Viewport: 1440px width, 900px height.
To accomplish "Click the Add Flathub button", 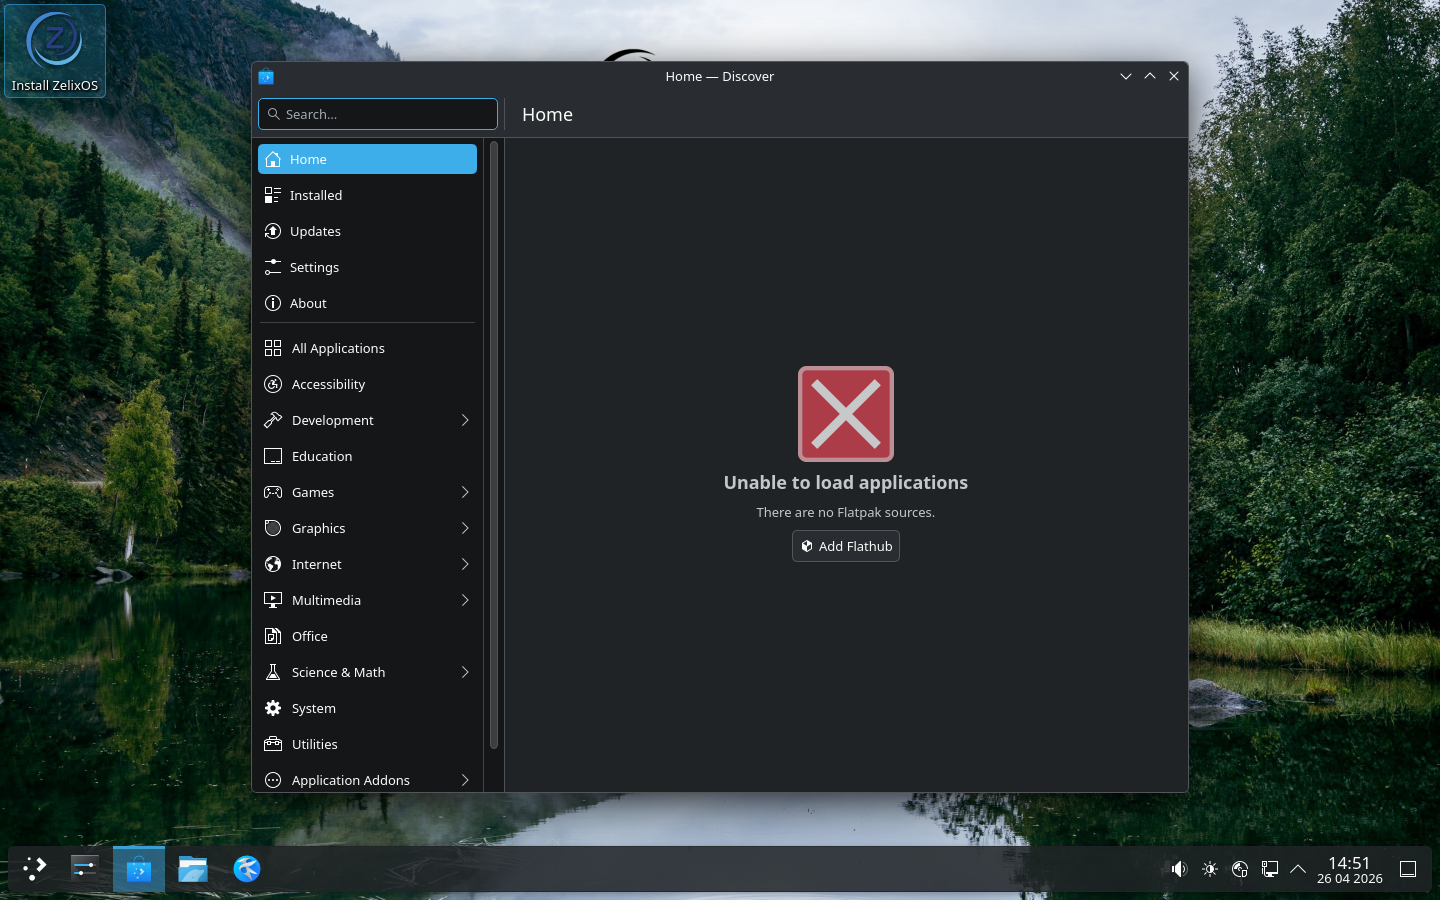I will pyautogui.click(x=846, y=546).
